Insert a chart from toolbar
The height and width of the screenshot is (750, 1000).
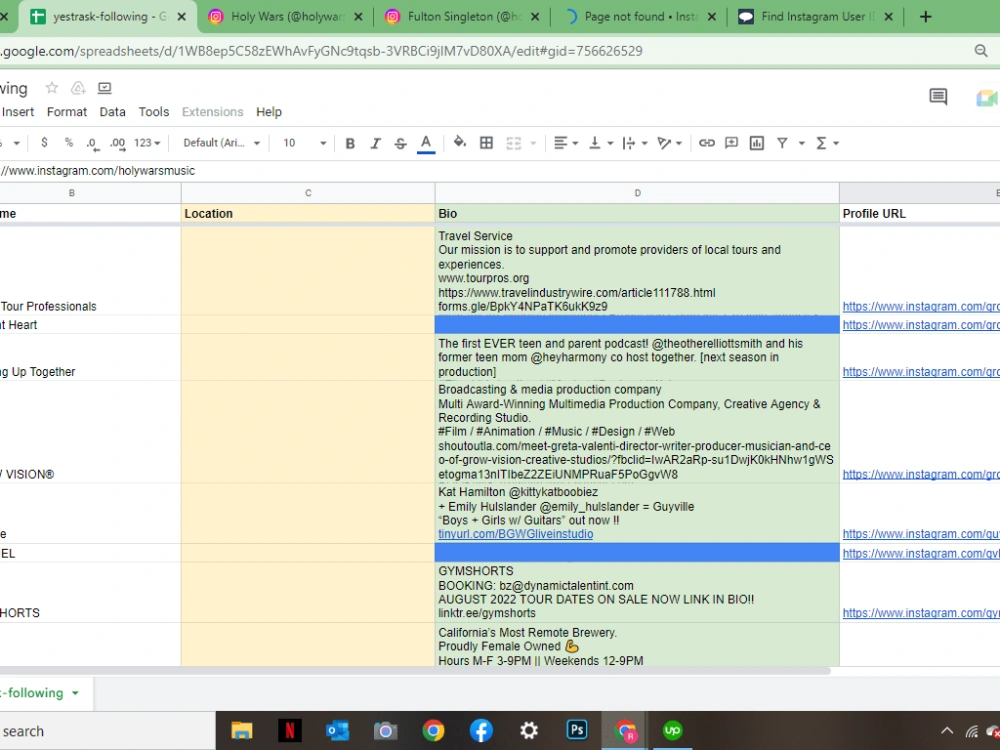click(x=757, y=143)
